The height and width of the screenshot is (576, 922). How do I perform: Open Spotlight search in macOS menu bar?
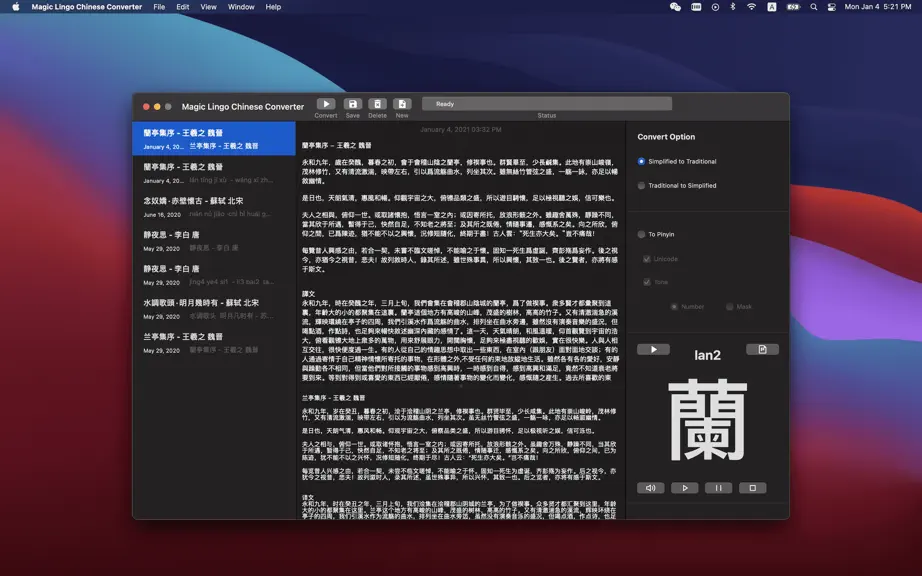814,7
